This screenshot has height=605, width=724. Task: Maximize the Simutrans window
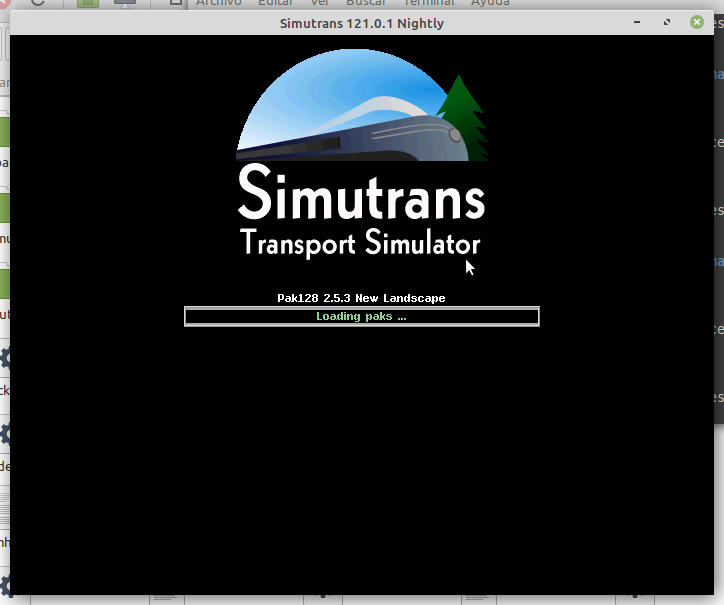pos(667,22)
